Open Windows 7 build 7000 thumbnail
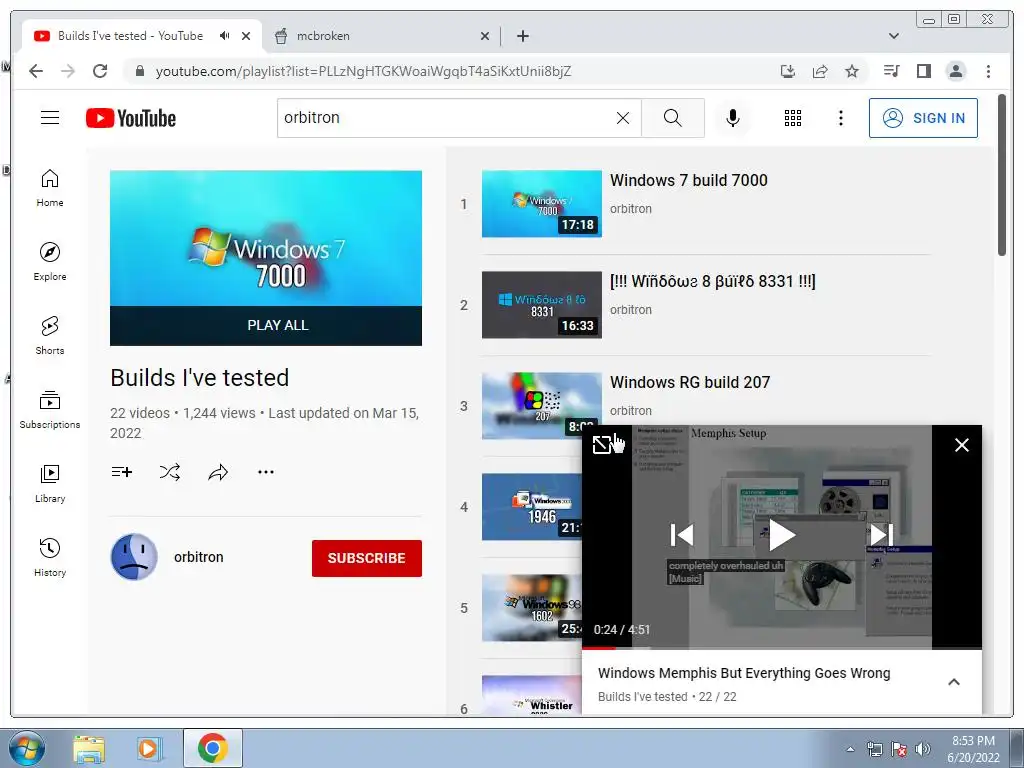 click(x=541, y=204)
